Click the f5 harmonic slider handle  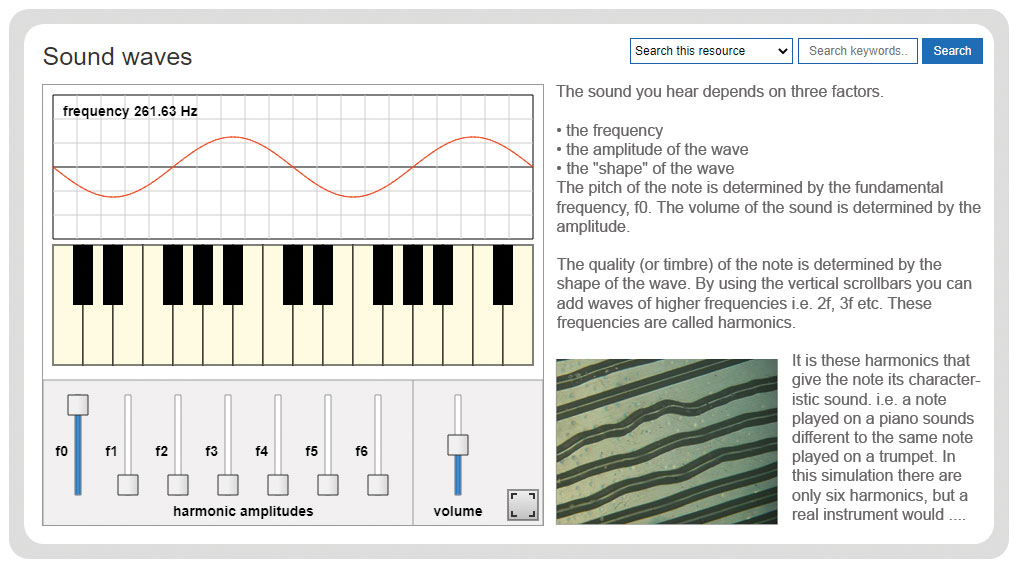point(328,485)
